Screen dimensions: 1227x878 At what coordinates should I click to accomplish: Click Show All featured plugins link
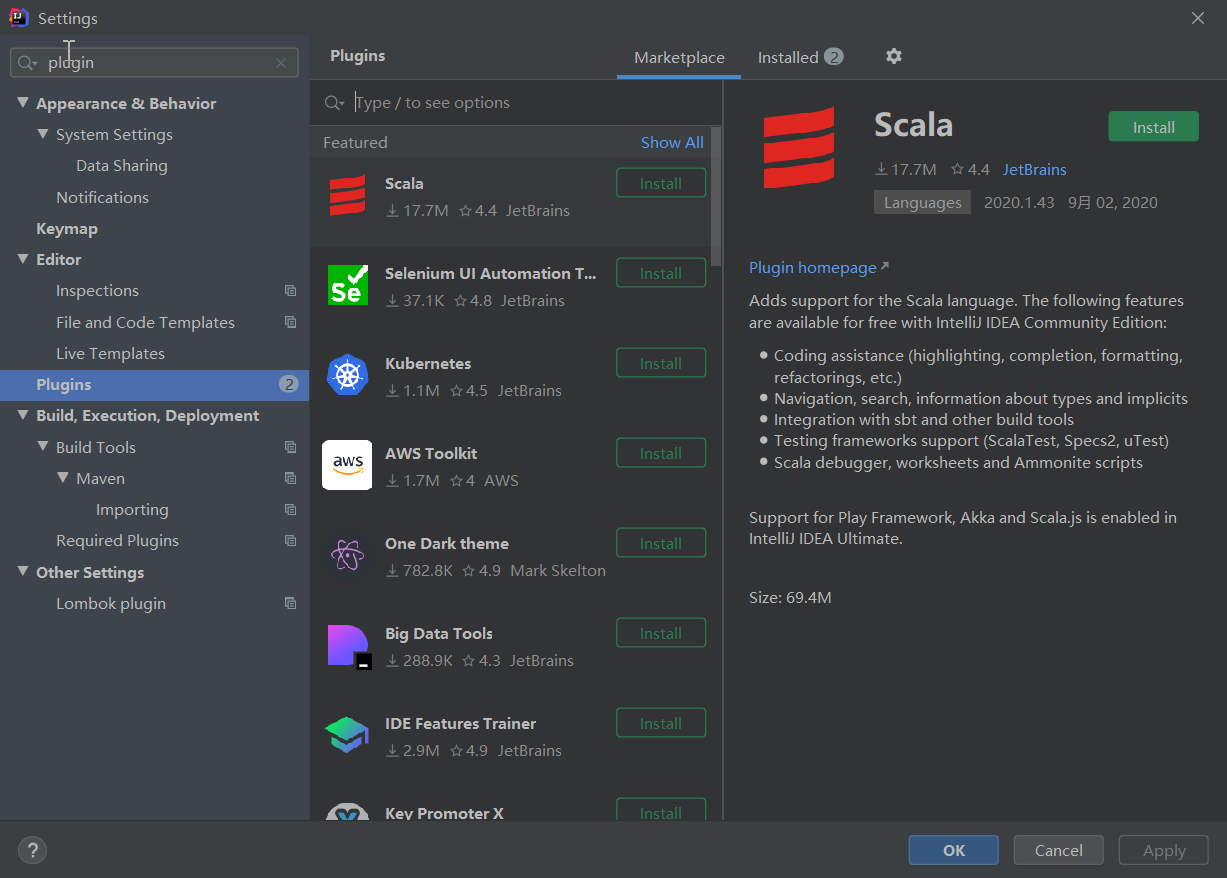point(672,142)
